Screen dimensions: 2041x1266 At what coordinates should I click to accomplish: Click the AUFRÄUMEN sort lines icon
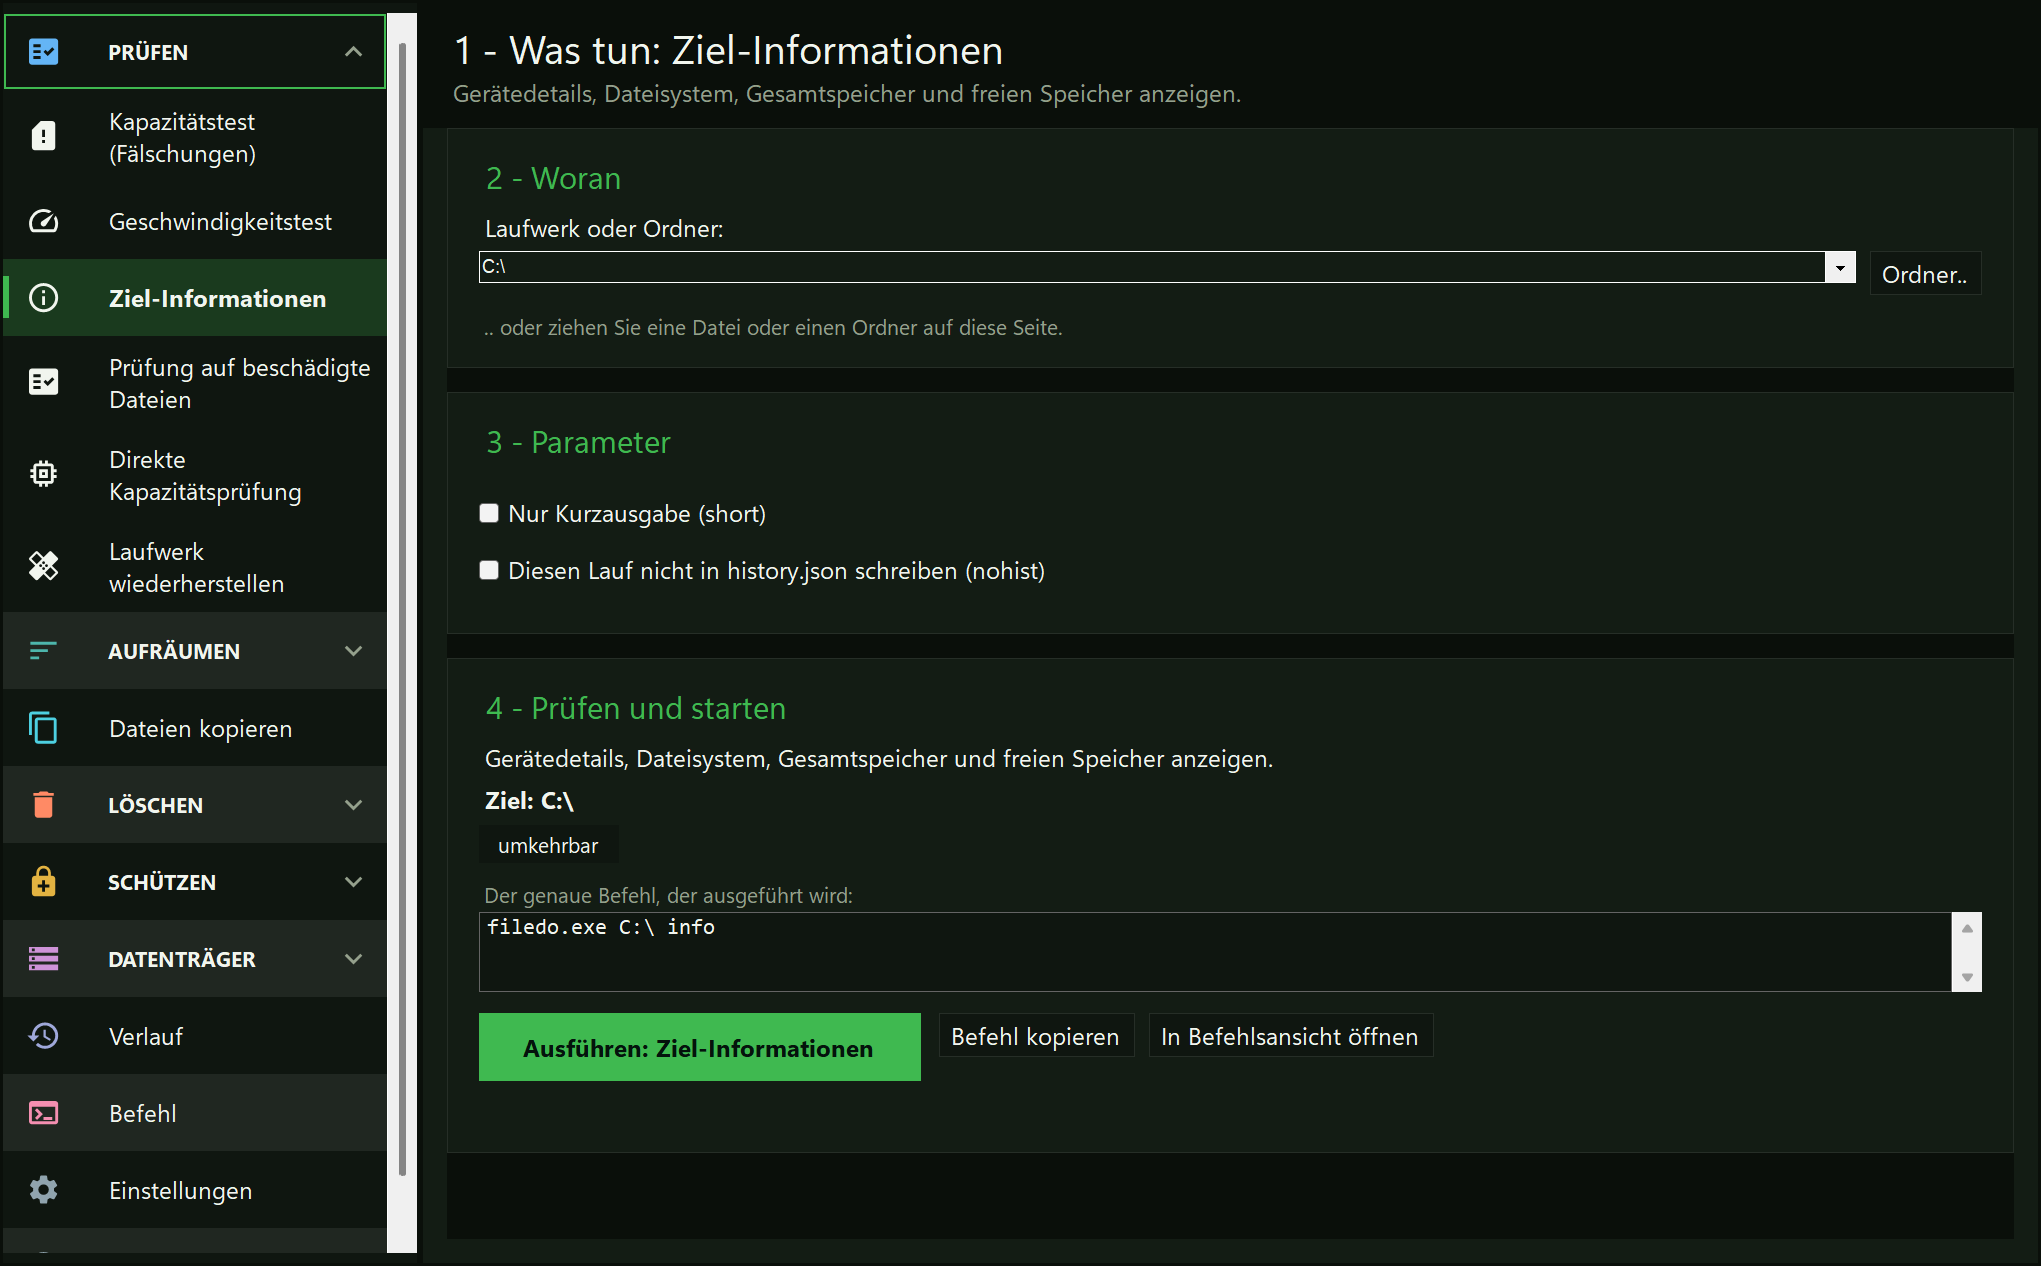click(43, 651)
